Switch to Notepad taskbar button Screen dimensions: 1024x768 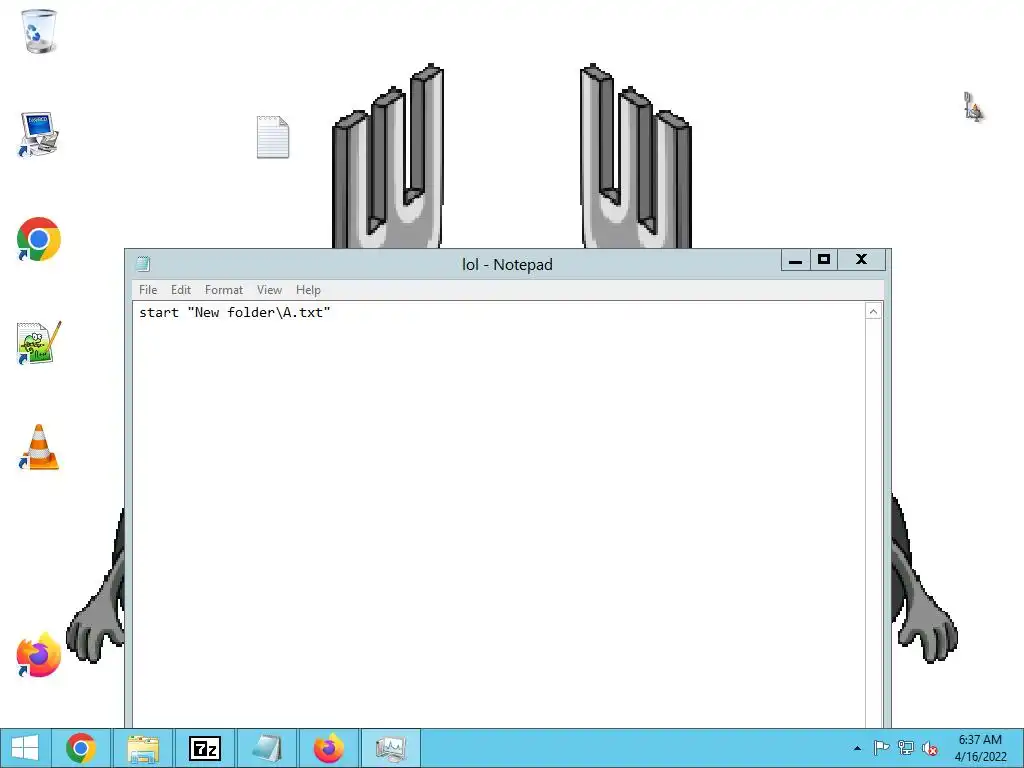[x=266, y=748]
